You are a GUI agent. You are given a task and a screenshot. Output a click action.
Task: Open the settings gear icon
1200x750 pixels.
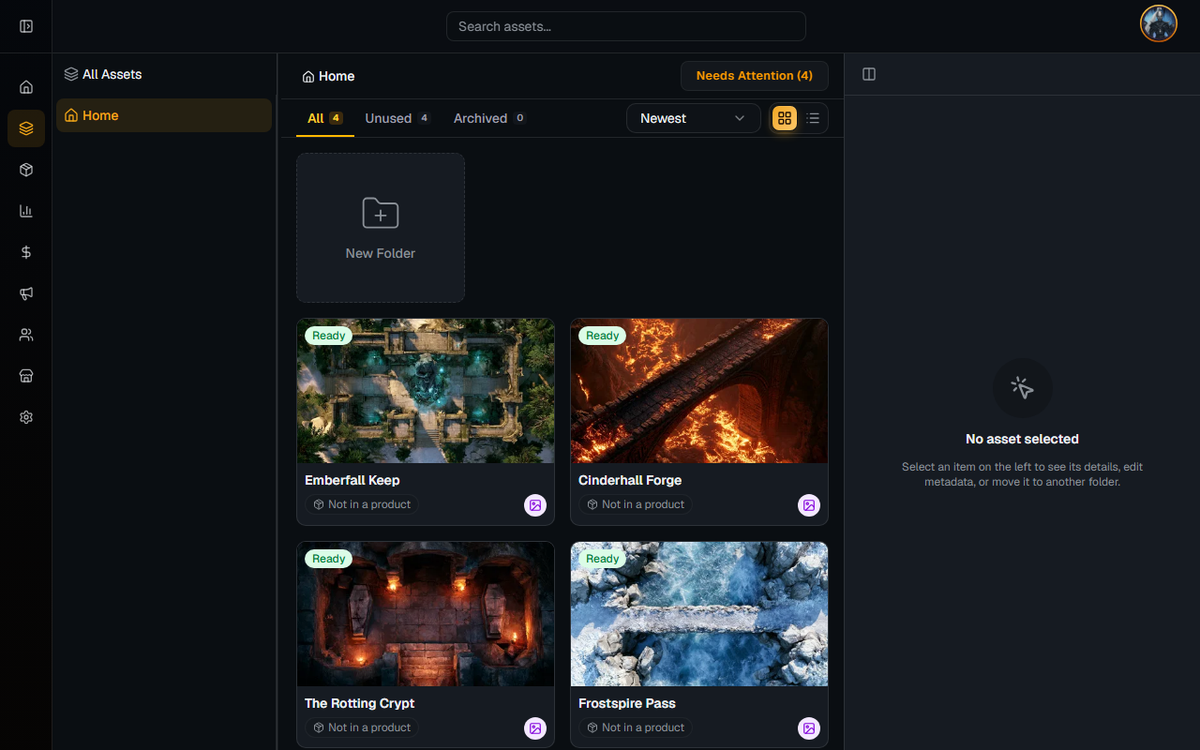click(x=26, y=417)
